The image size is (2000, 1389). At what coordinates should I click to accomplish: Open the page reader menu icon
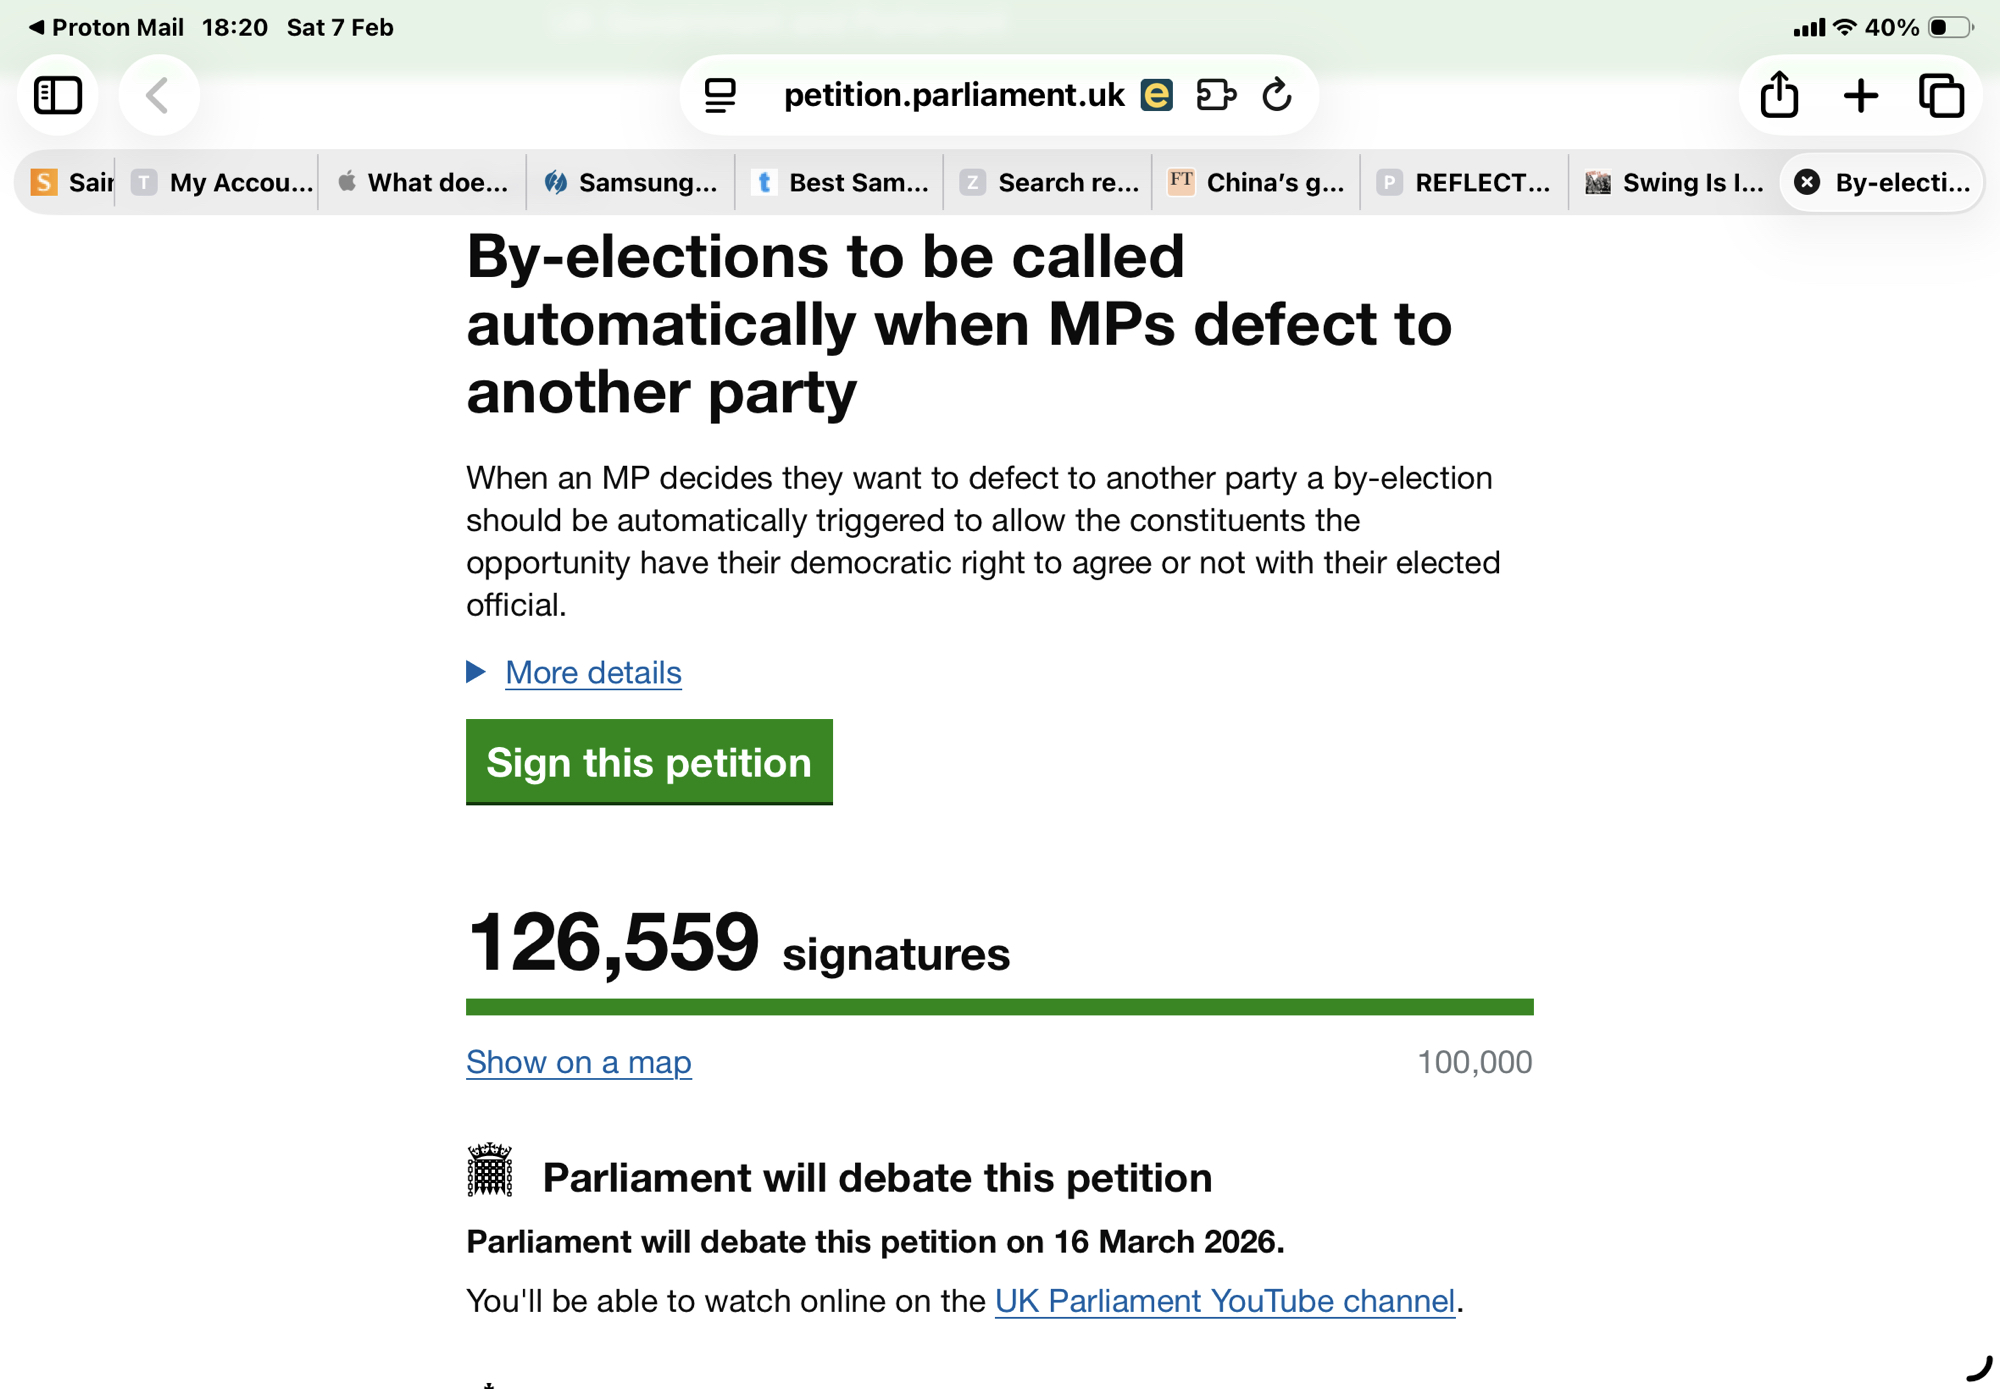720,96
